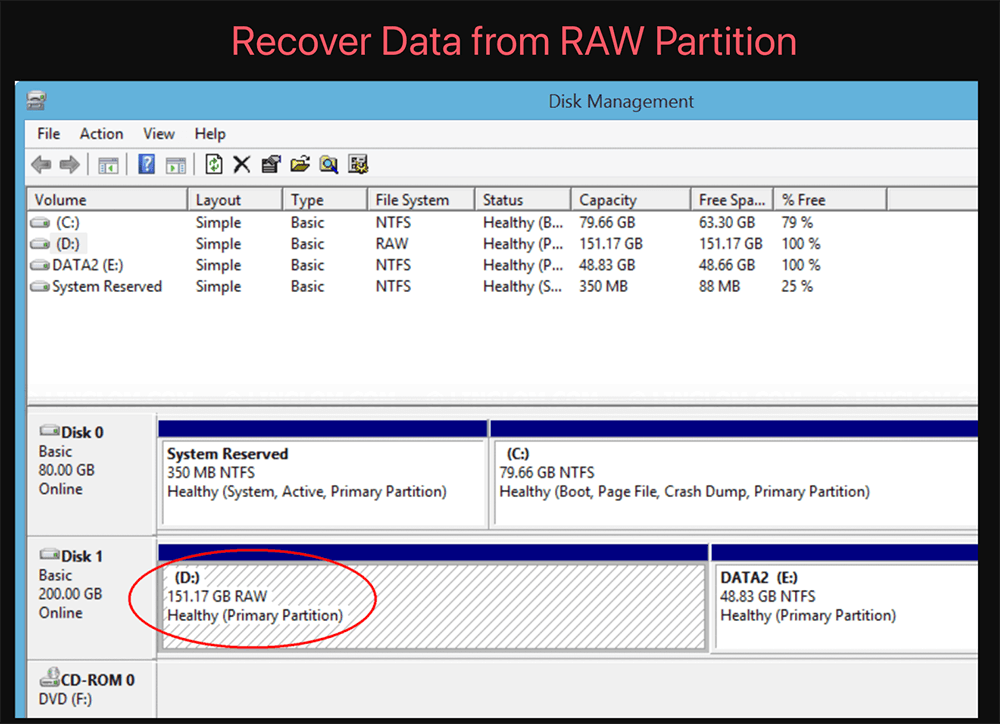Viewport: 1000px width, 724px height.
Task: Click the drive icon beside the (C:) volume
Action: point(40,223)
